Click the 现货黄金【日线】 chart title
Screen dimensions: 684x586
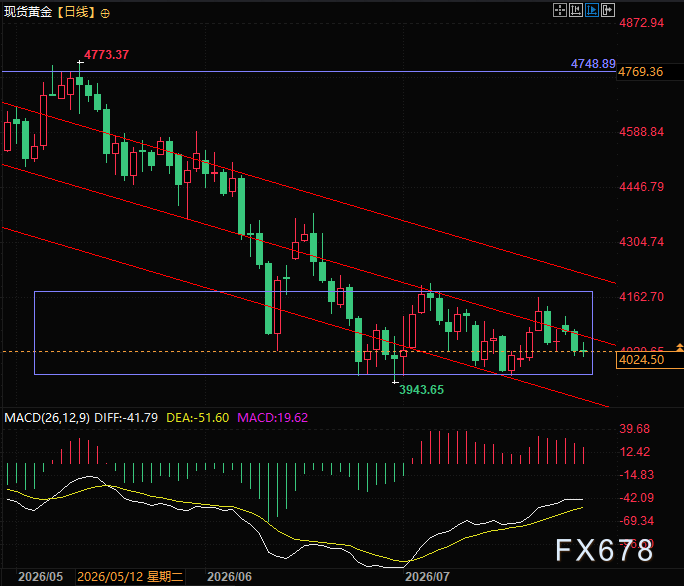click(x=50, y=12)
